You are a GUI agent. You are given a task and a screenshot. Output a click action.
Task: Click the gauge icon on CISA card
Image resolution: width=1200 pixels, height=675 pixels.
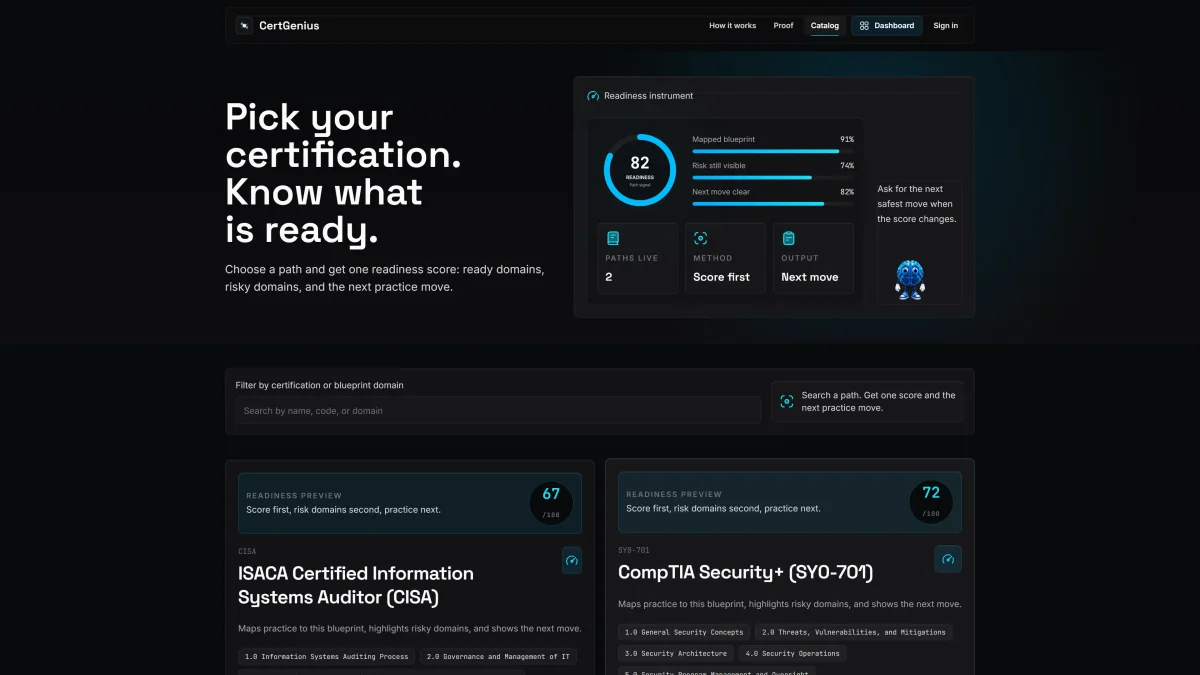[x=572, y=561]
